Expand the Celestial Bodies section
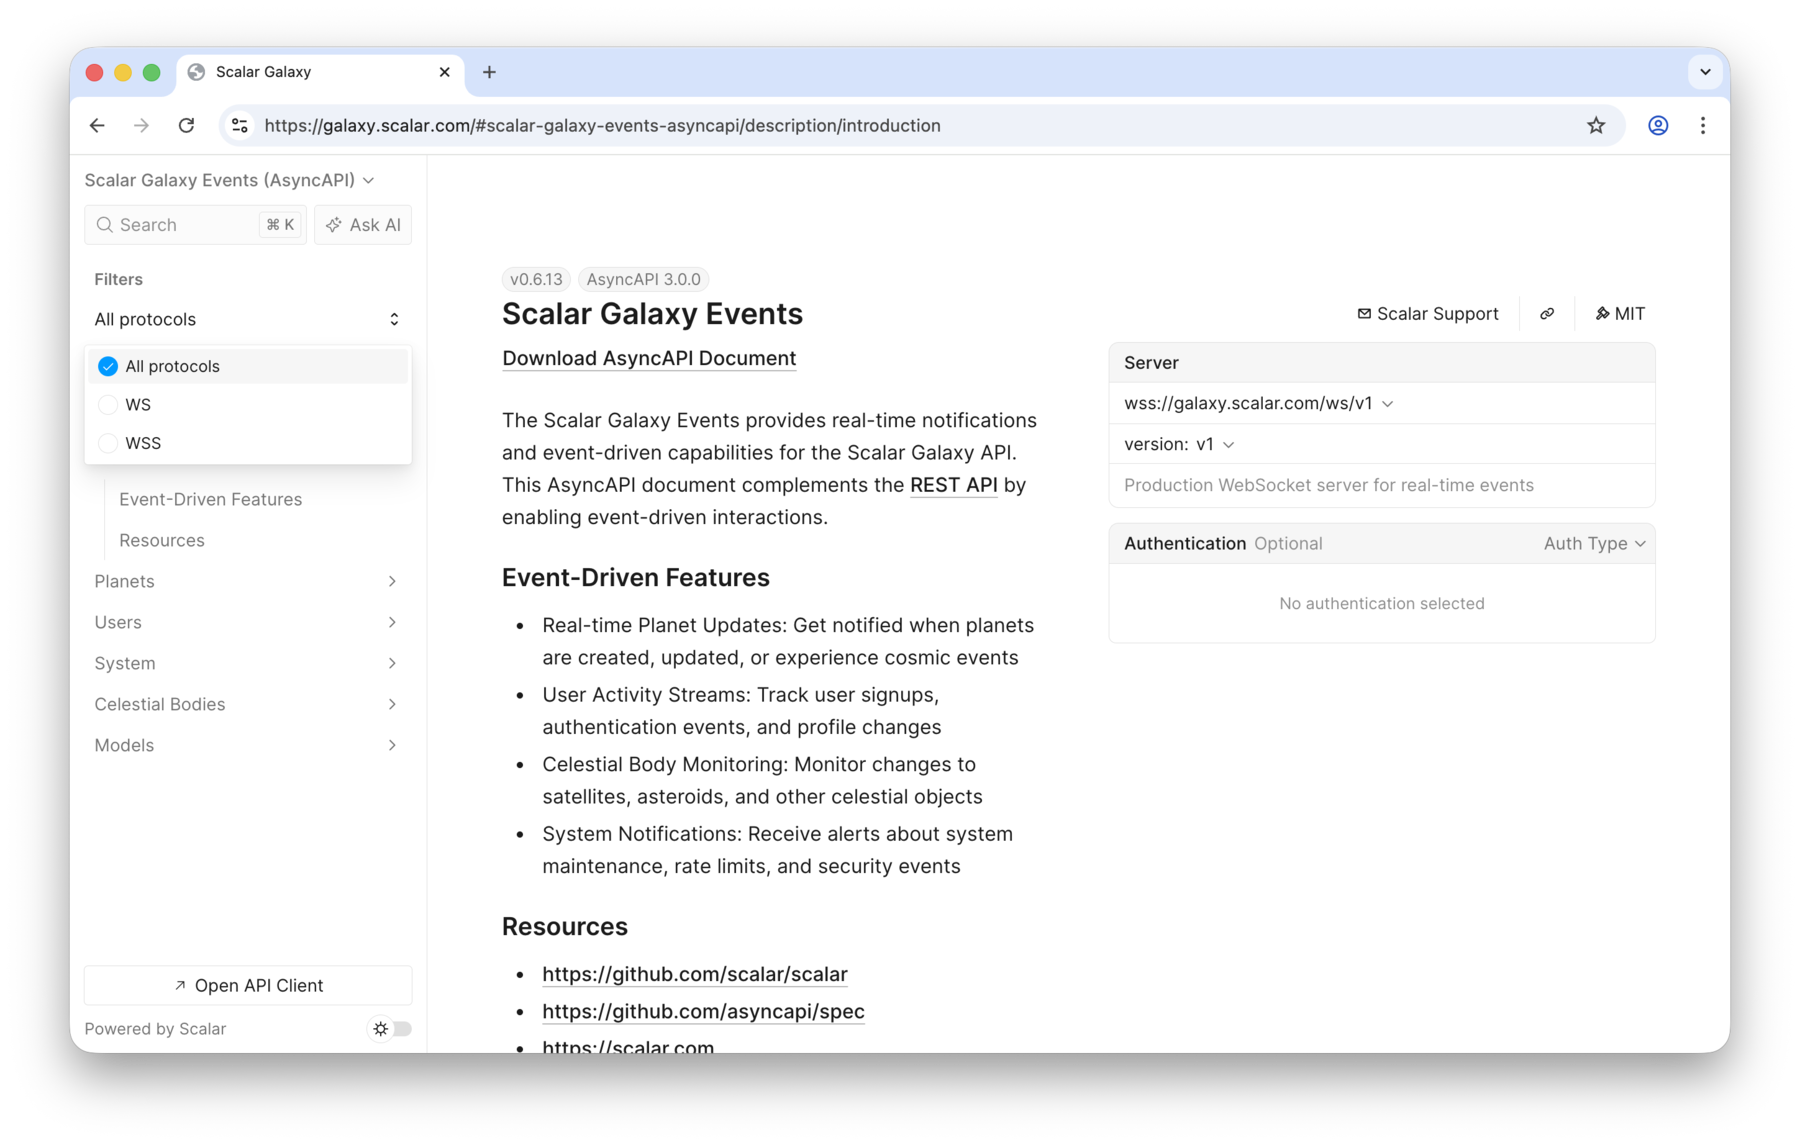 click(x=248, y=704)
